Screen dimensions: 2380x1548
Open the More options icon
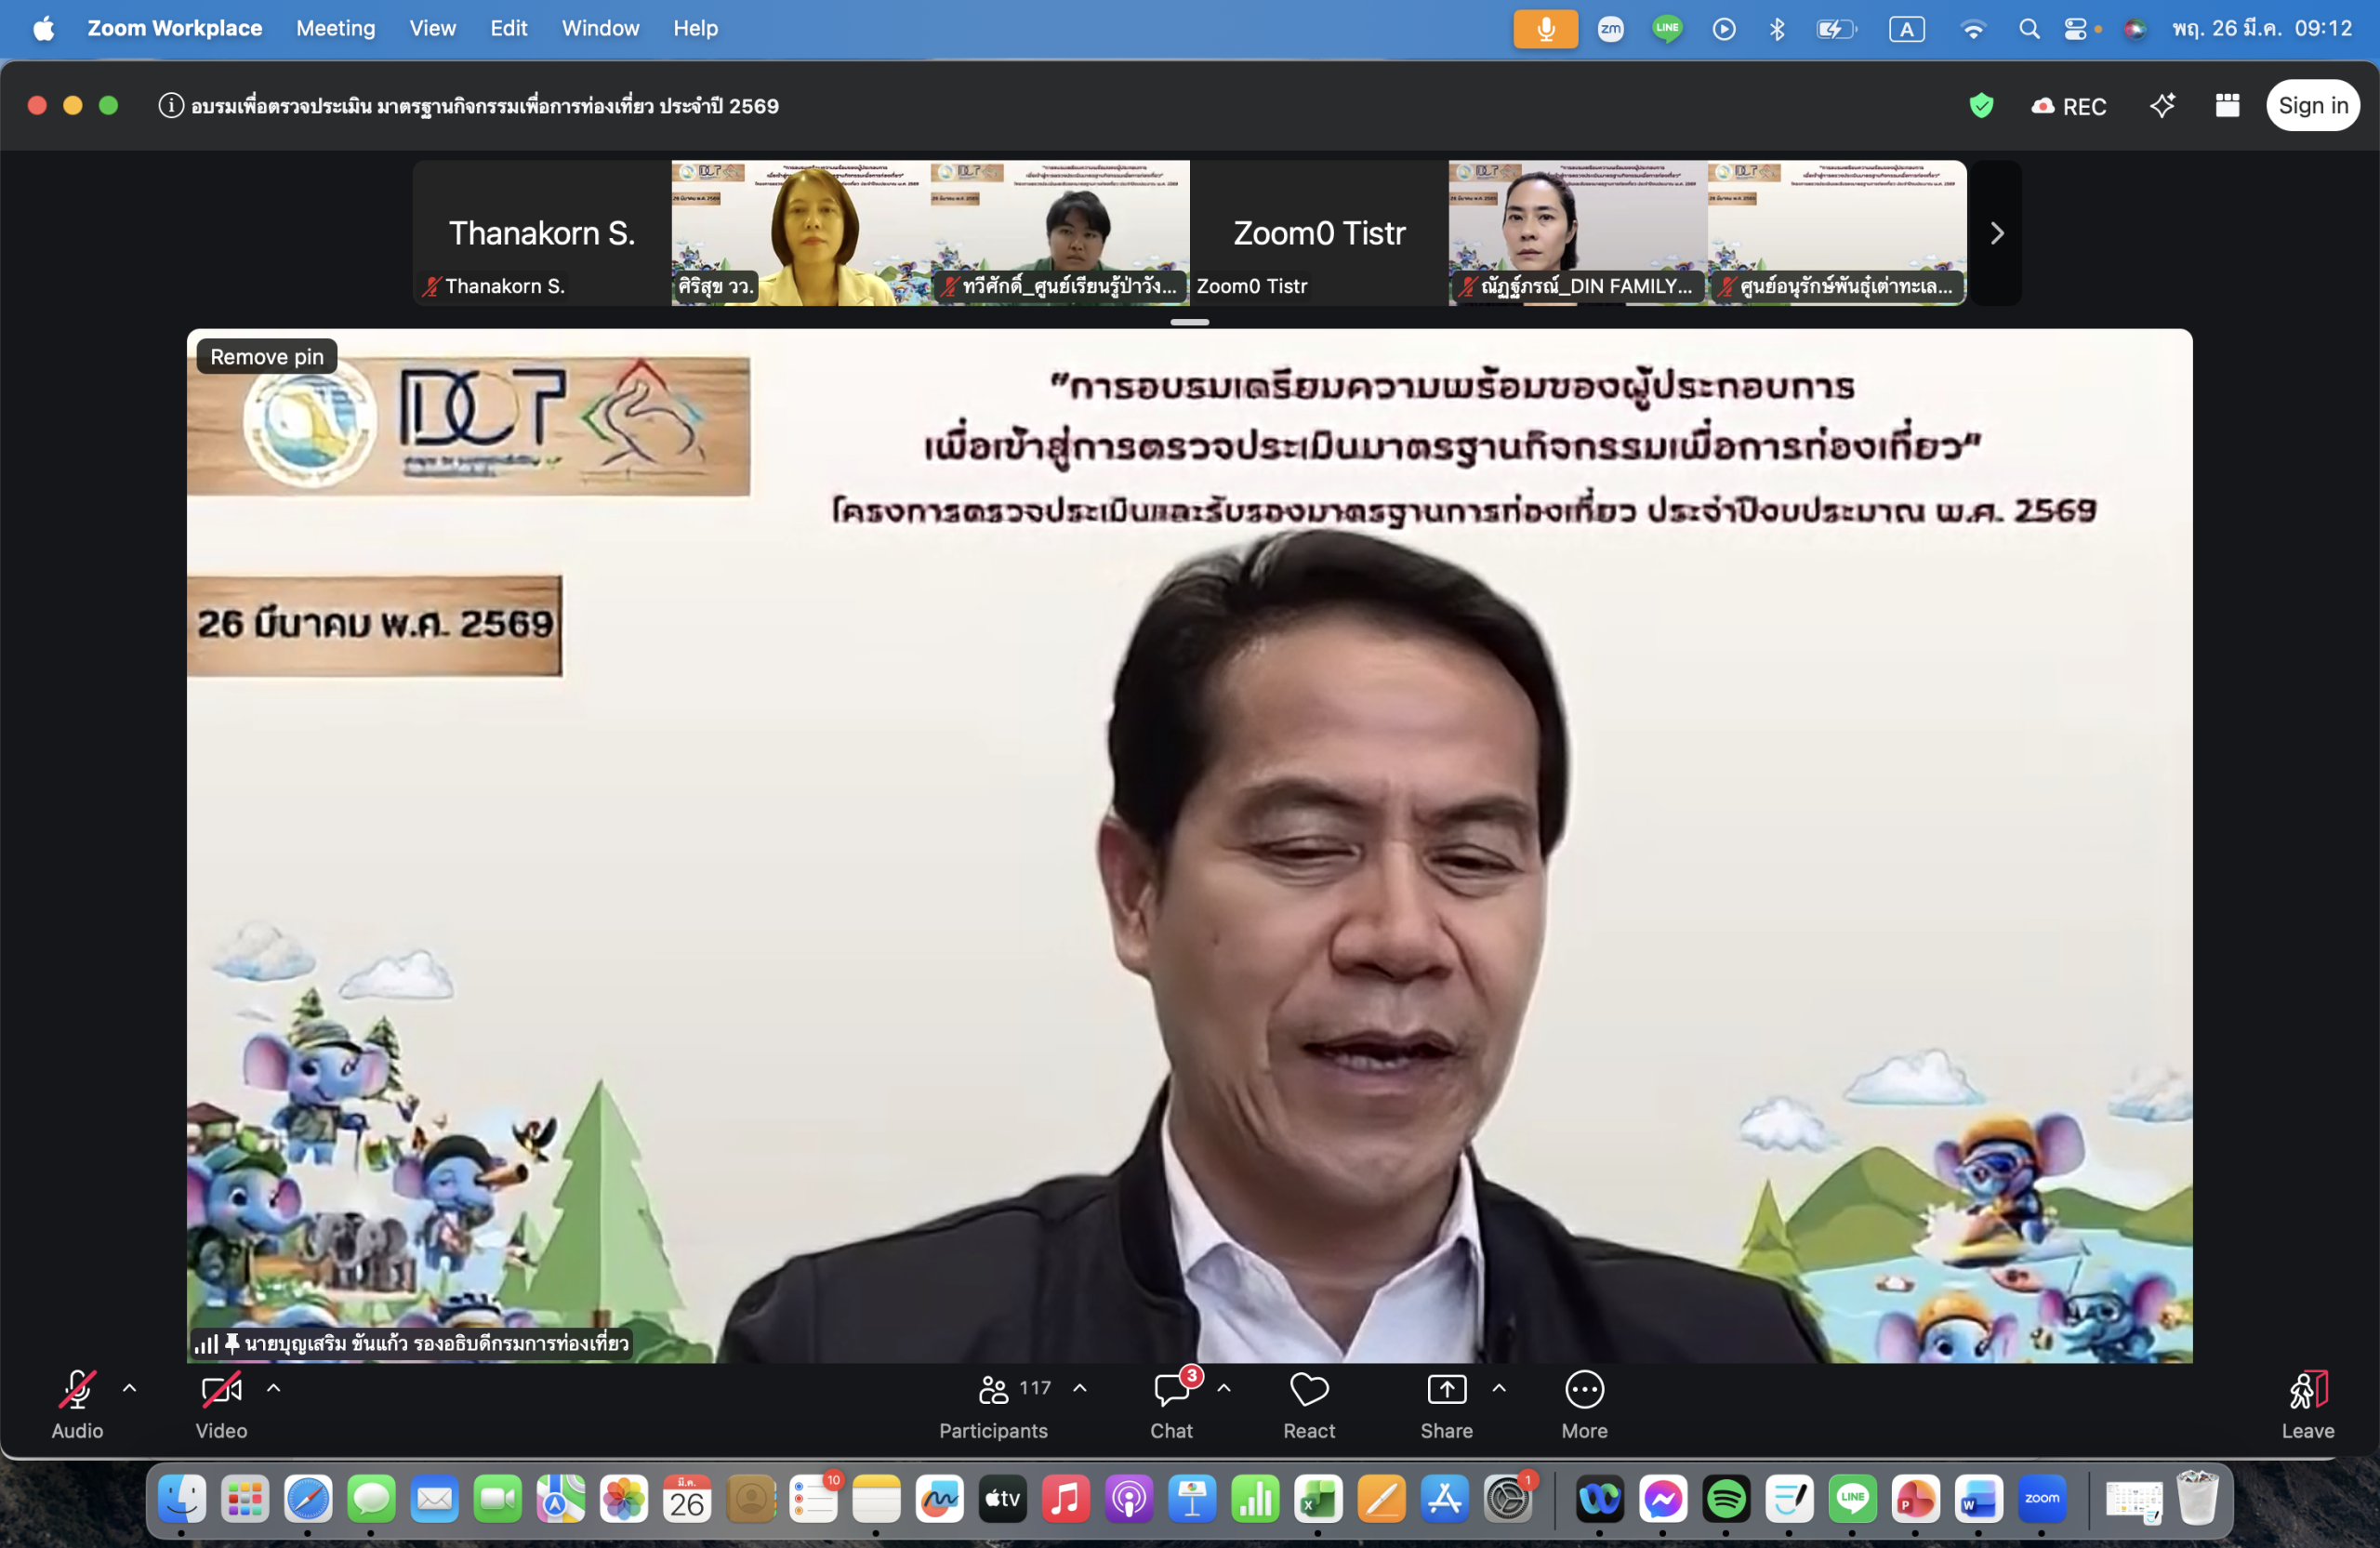(1584, 1390)
